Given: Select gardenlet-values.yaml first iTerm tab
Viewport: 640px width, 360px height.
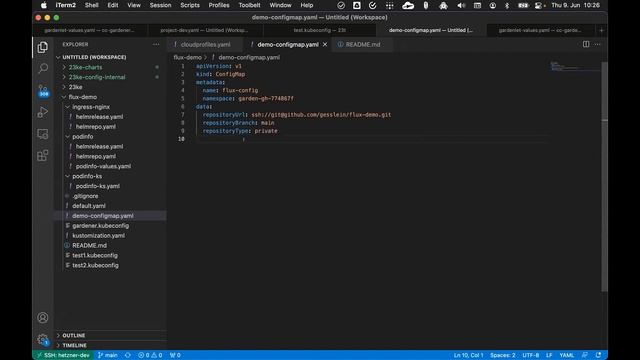Looking at the screenshot, I should [x=90, y=30].
